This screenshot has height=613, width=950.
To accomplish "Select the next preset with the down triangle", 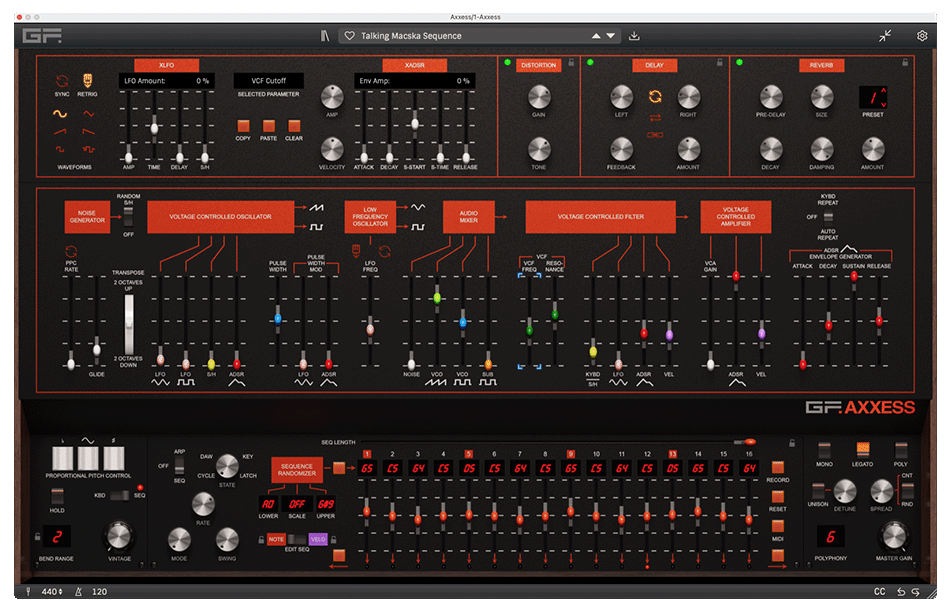I will 611,36.
